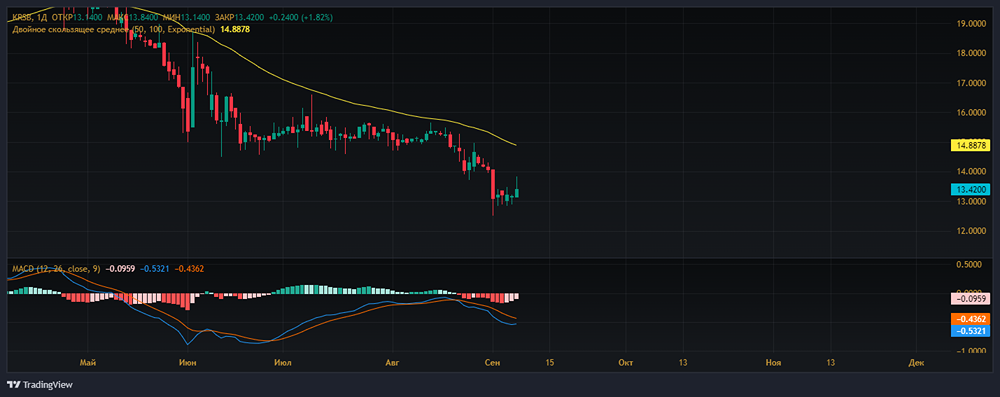Click the 15 date right after Сен
Screen dimensions: 1000x397
click(550, 363)
